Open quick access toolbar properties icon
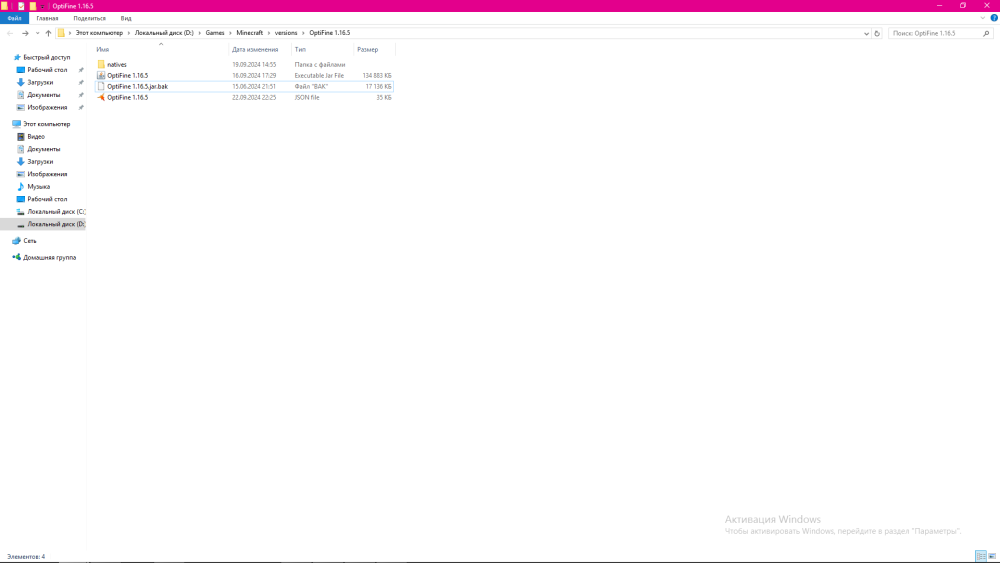 pyautogui.click(x=20, y=6)
